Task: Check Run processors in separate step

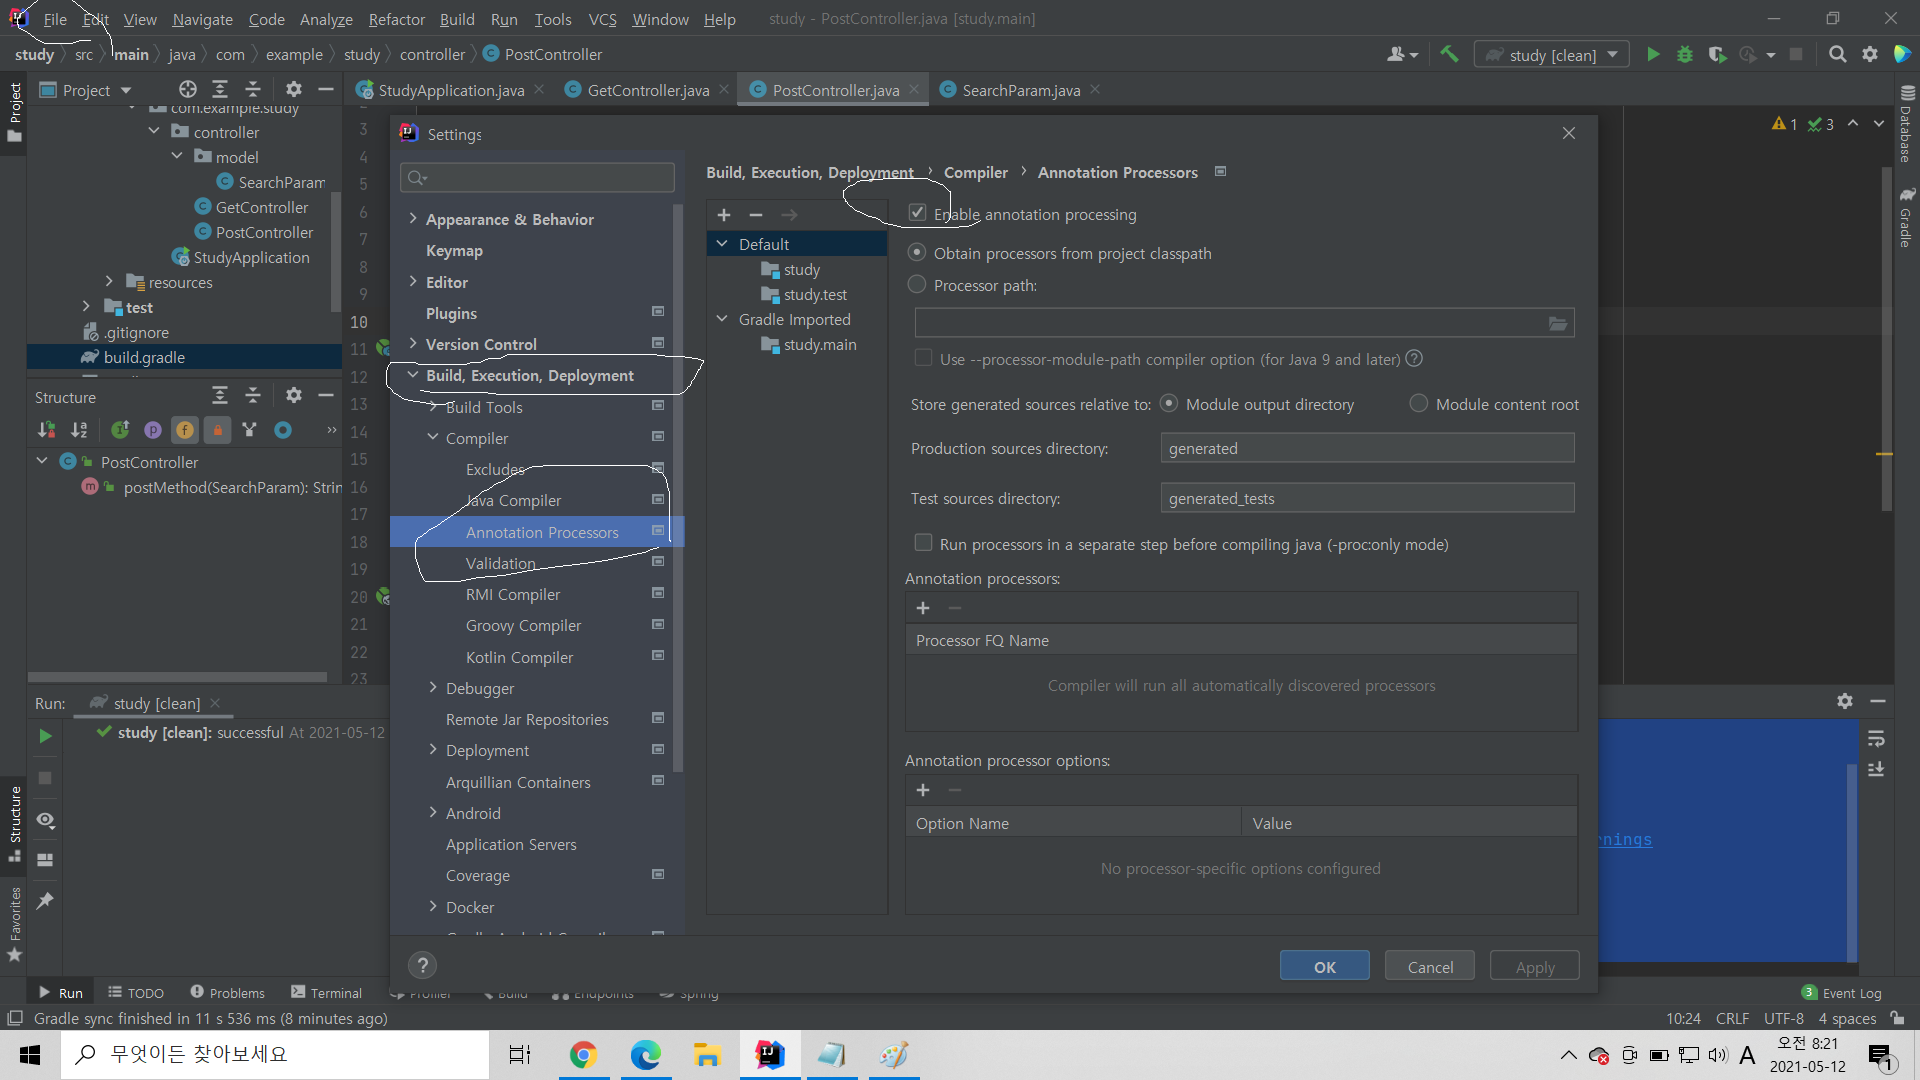Action: pyautogui.click(x=923, y=543)
